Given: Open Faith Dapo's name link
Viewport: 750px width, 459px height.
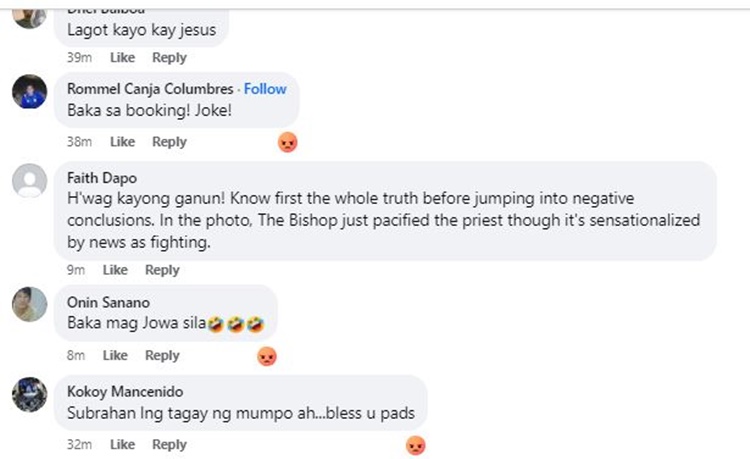Looking at the screenshot, I should [x=102, y=178].
